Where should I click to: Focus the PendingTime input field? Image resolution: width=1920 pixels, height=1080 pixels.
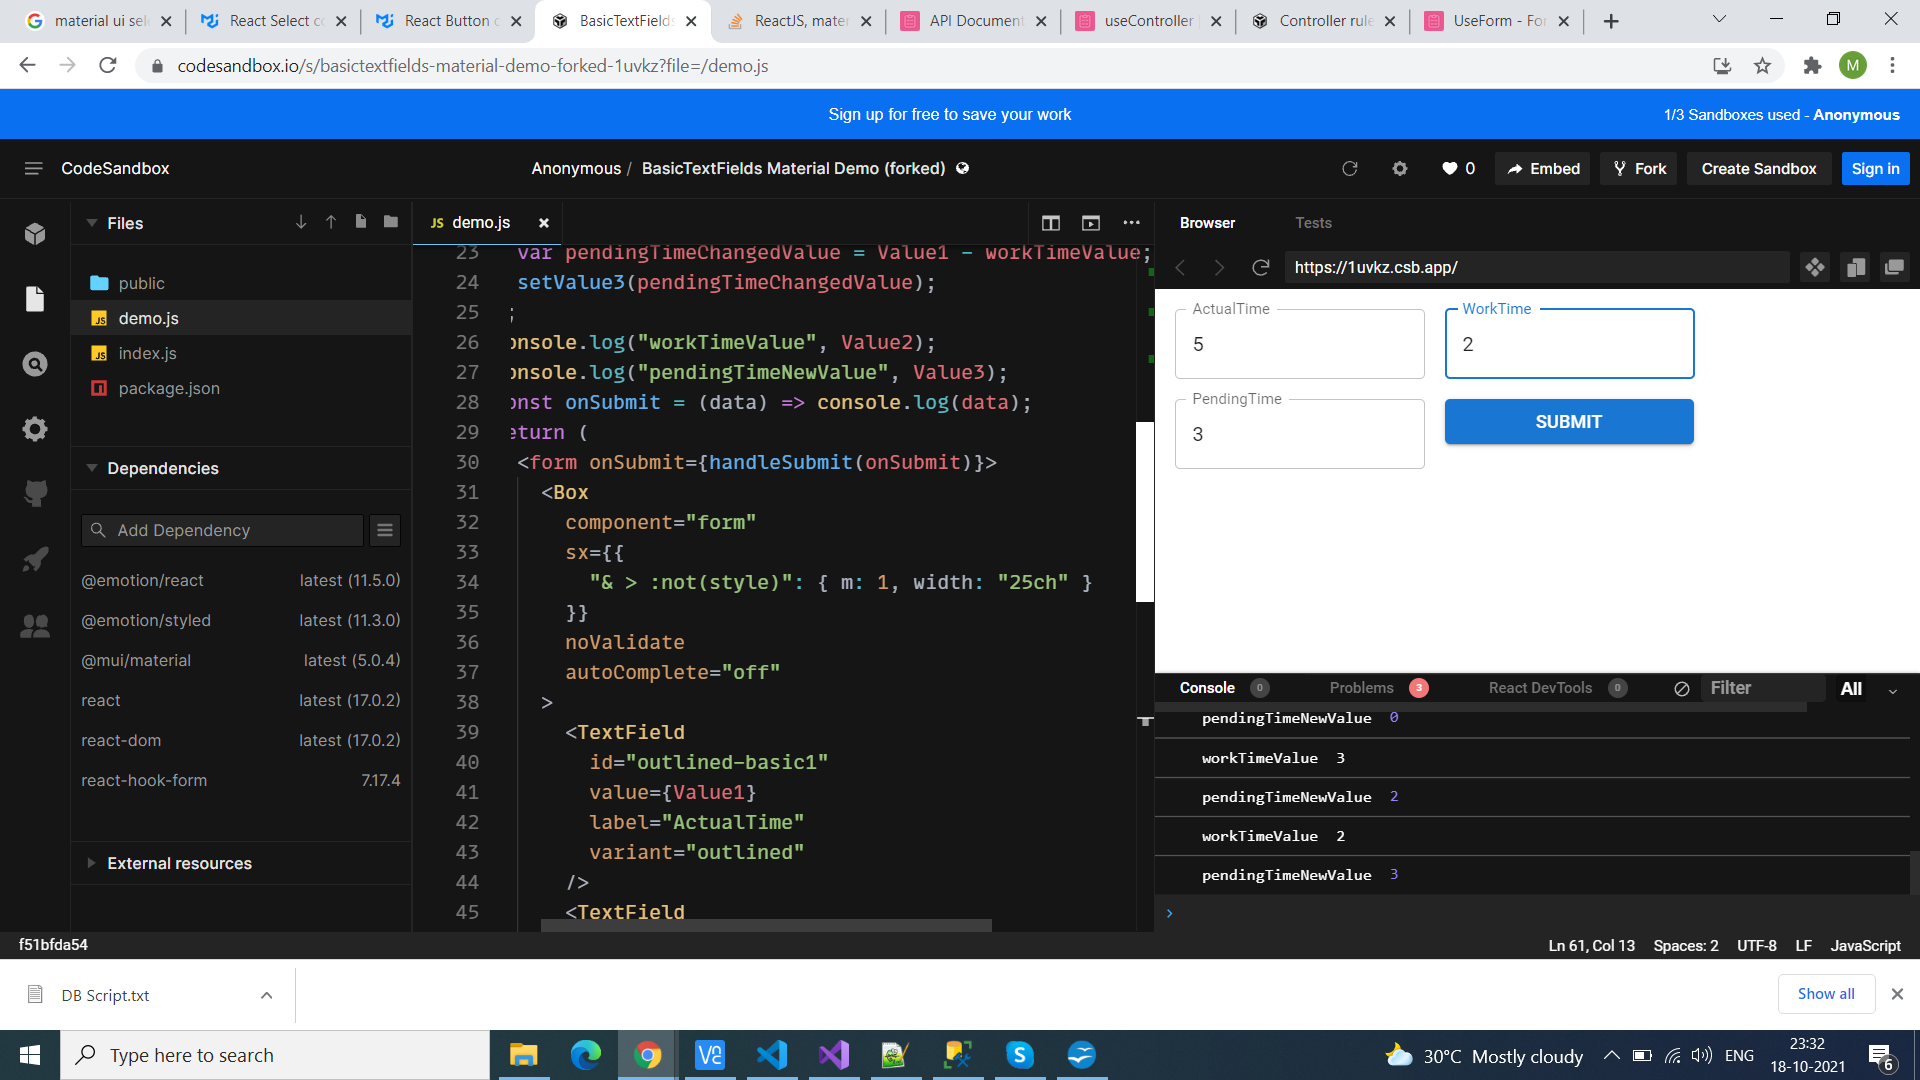pyautogui.click(x=1299, y=434)
